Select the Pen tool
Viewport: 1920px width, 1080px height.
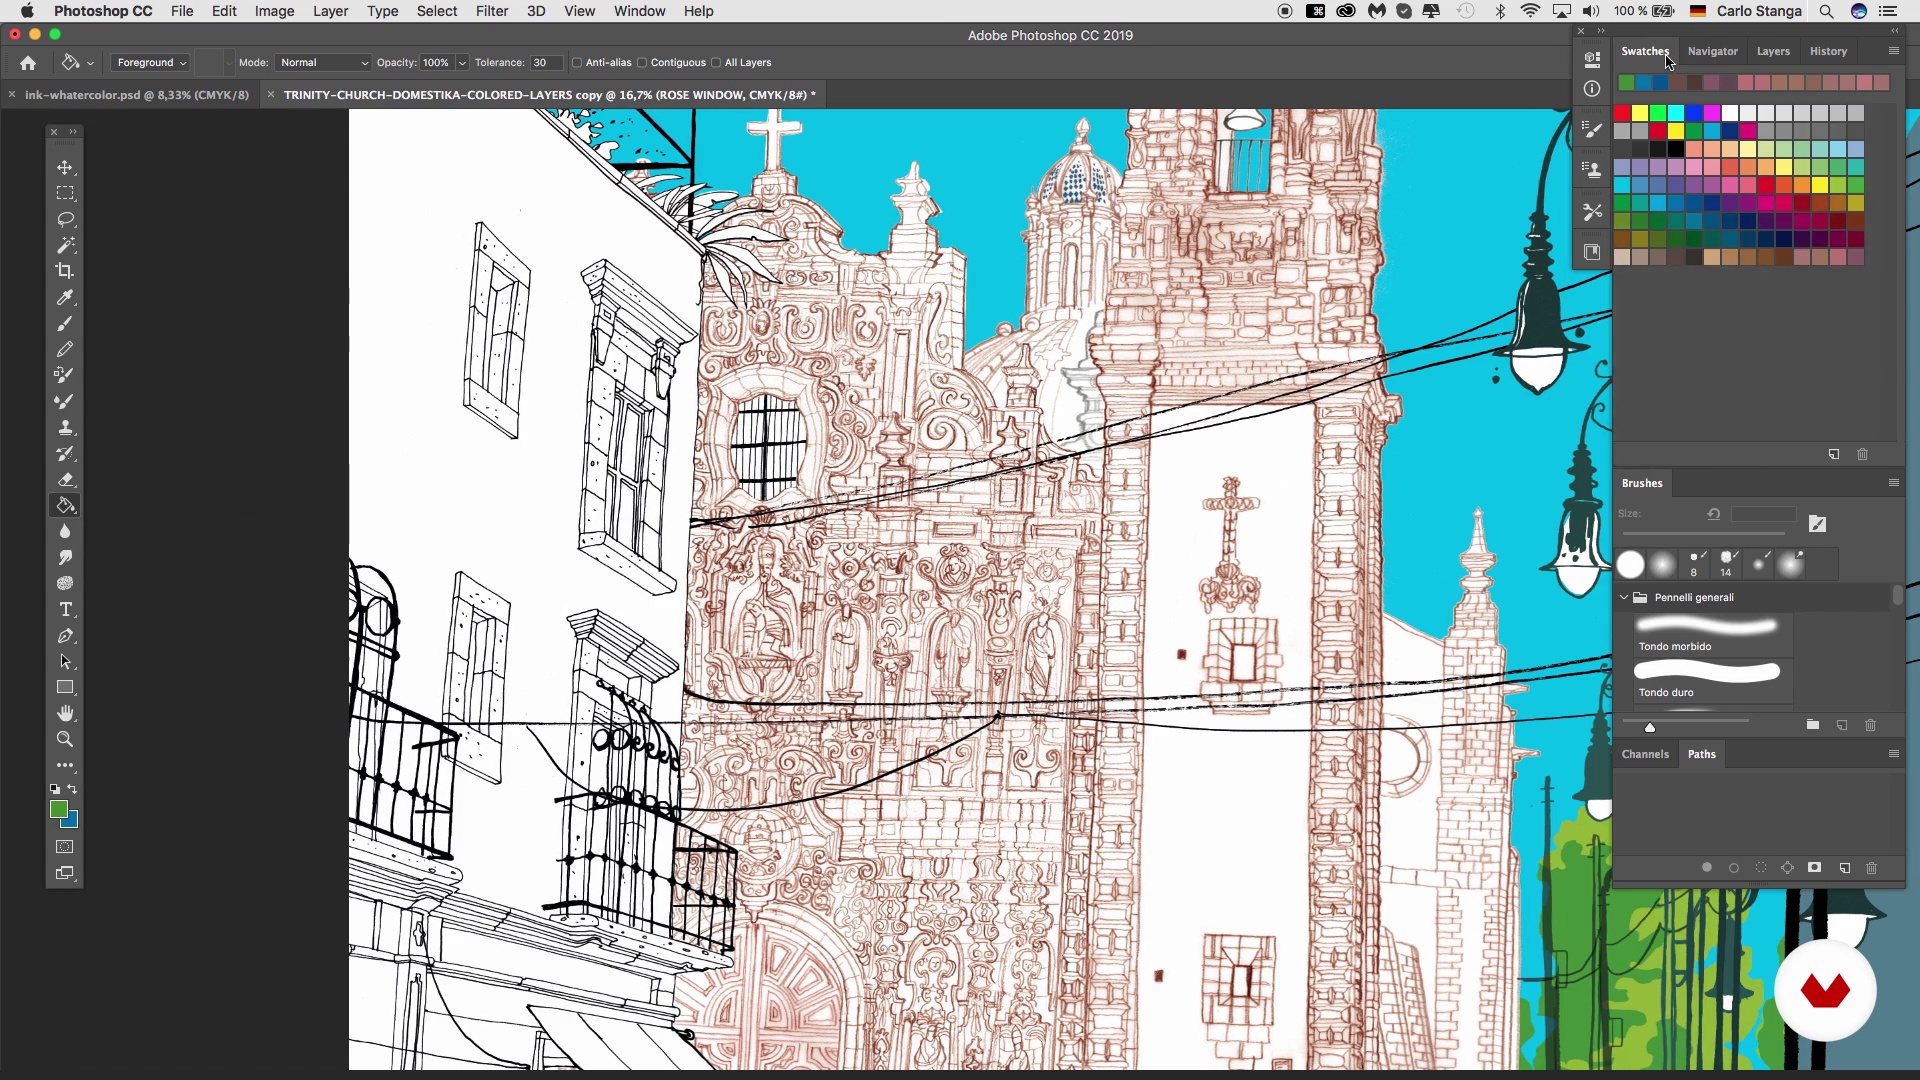click(x=65, y=635)
